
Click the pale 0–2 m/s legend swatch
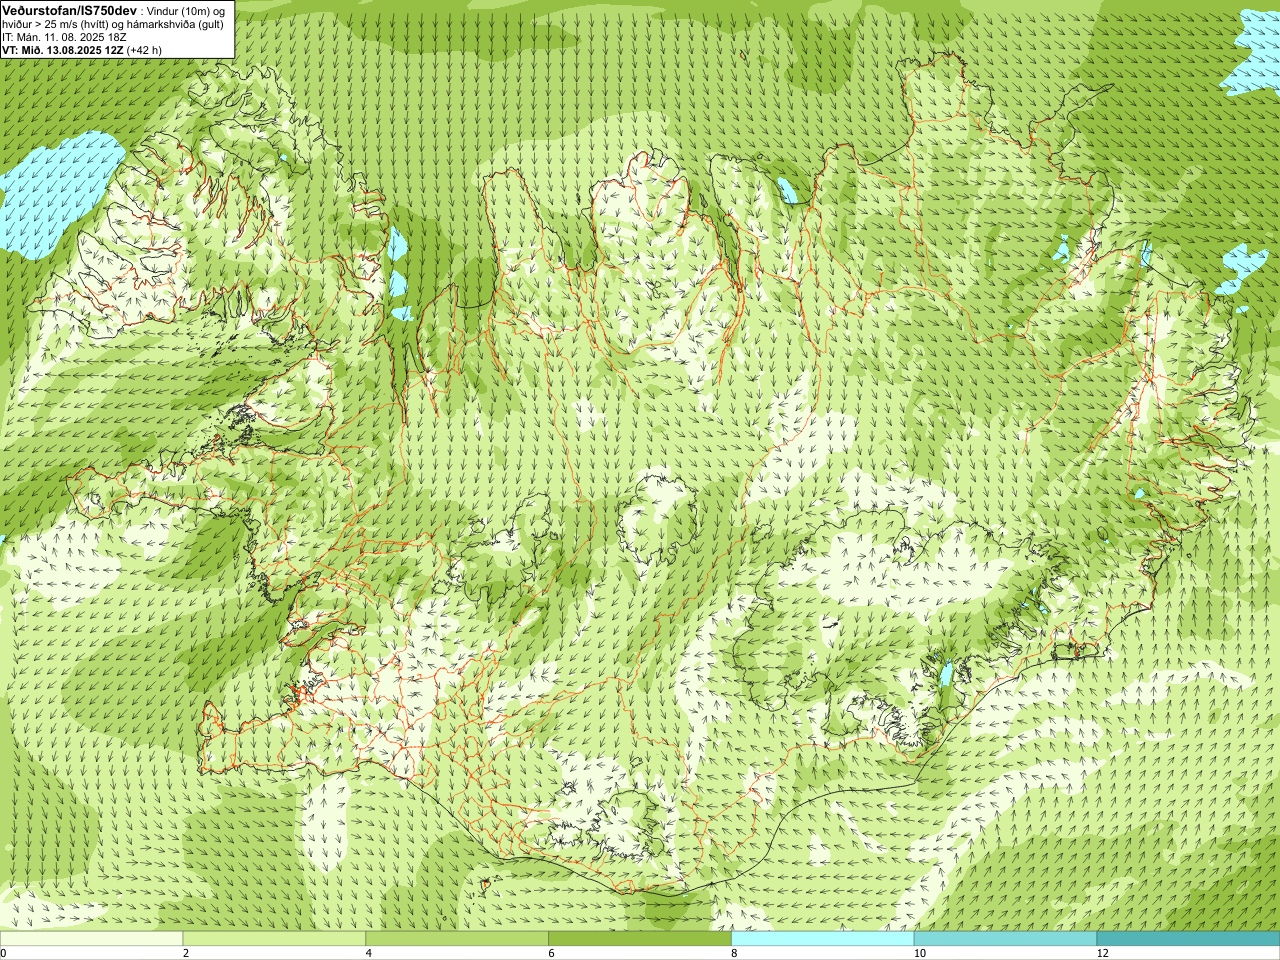[x=91, y=939]
